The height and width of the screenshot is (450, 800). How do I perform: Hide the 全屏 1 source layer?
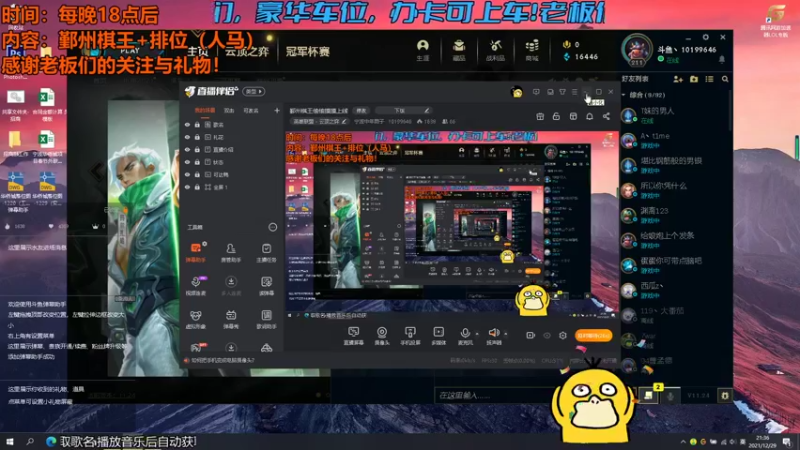pos(187,187)
